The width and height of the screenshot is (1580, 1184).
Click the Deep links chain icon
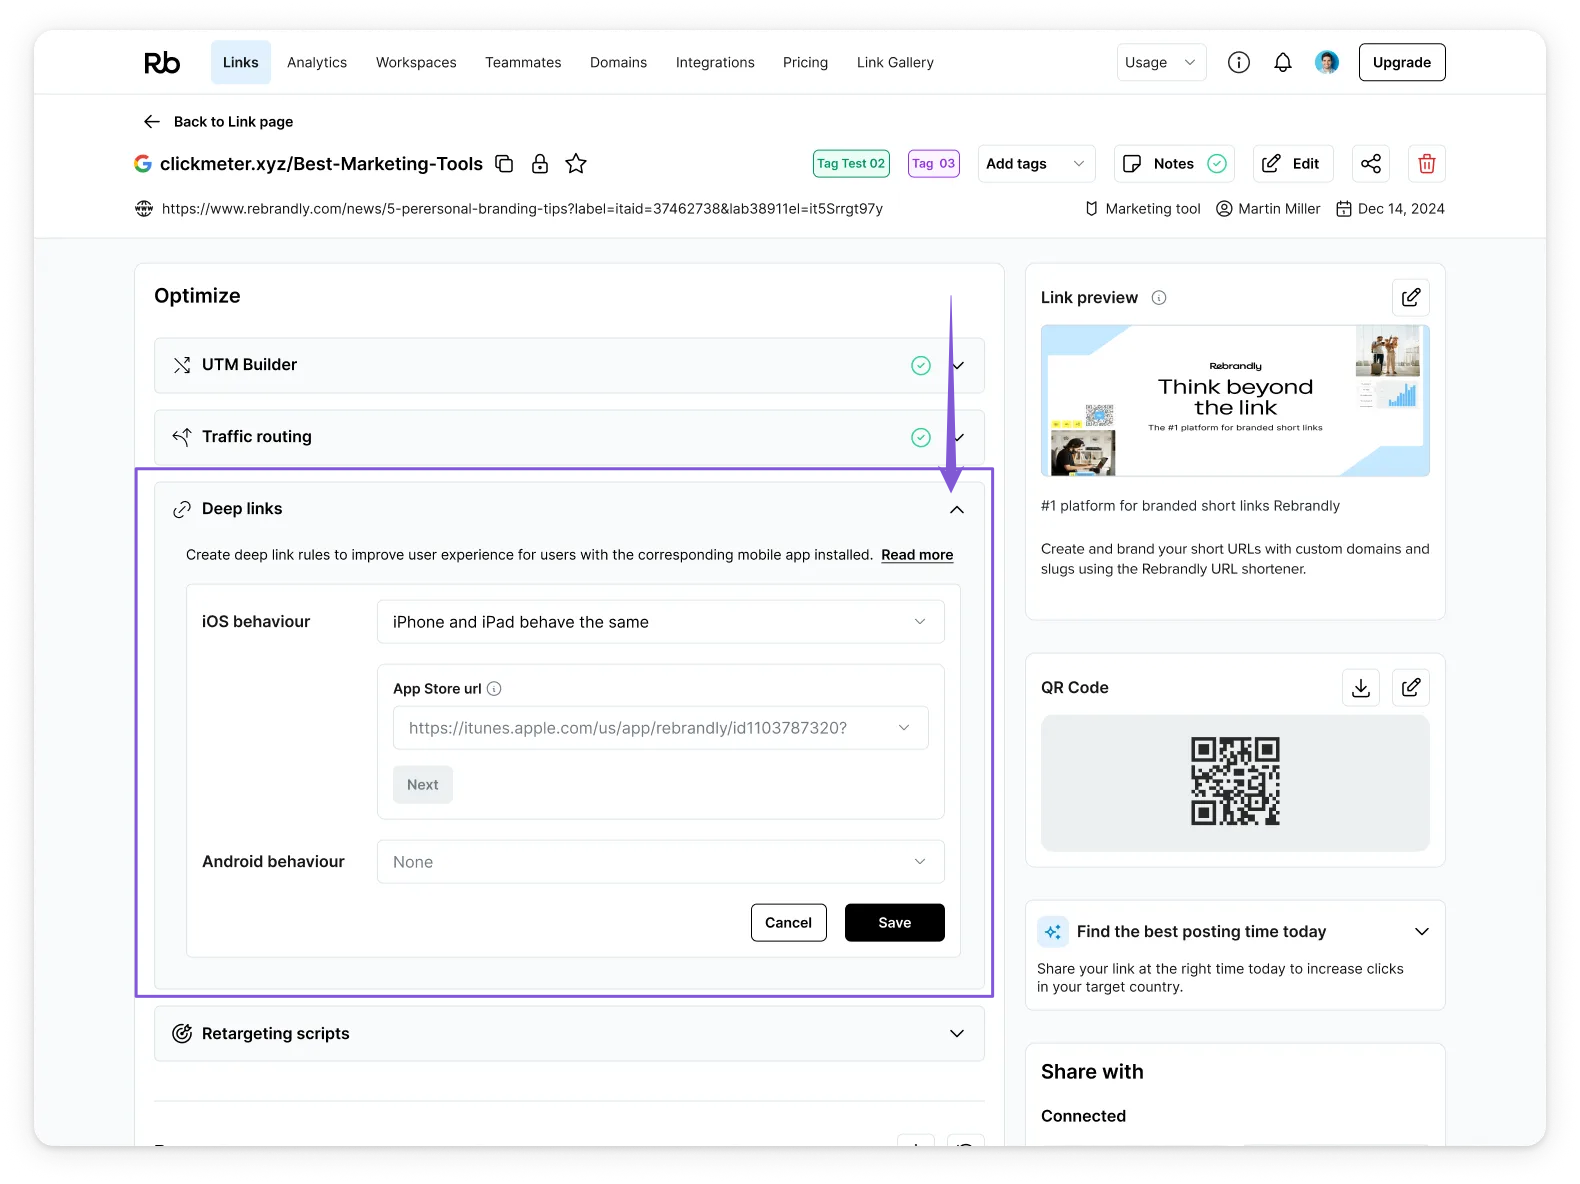[x=182, y=509]
